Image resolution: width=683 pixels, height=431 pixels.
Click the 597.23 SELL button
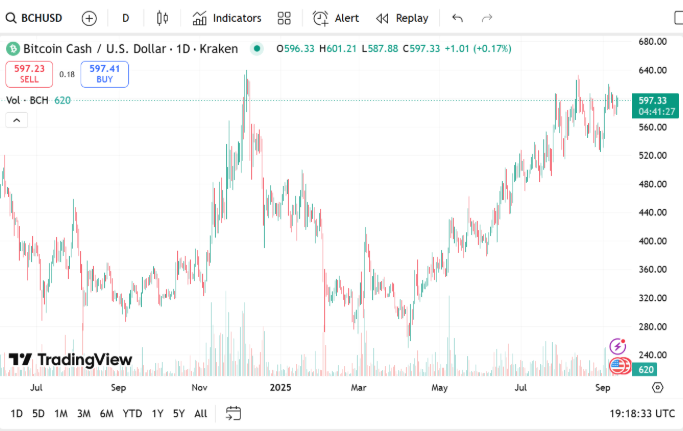click(29, 74)
